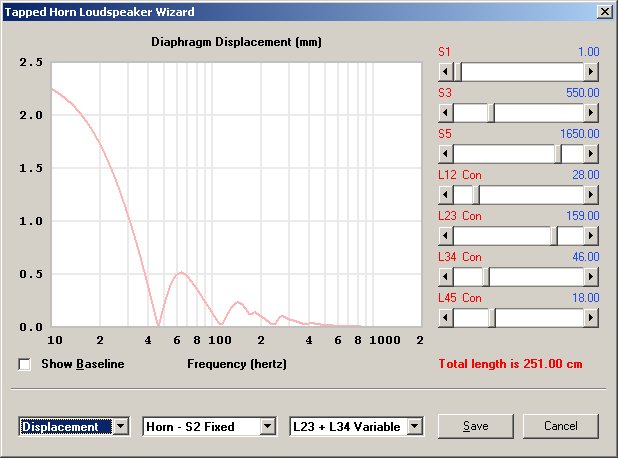Screen dimensions: 618x458
Task: Click the L12 value 28.00
Action: (x=586, y=175)
